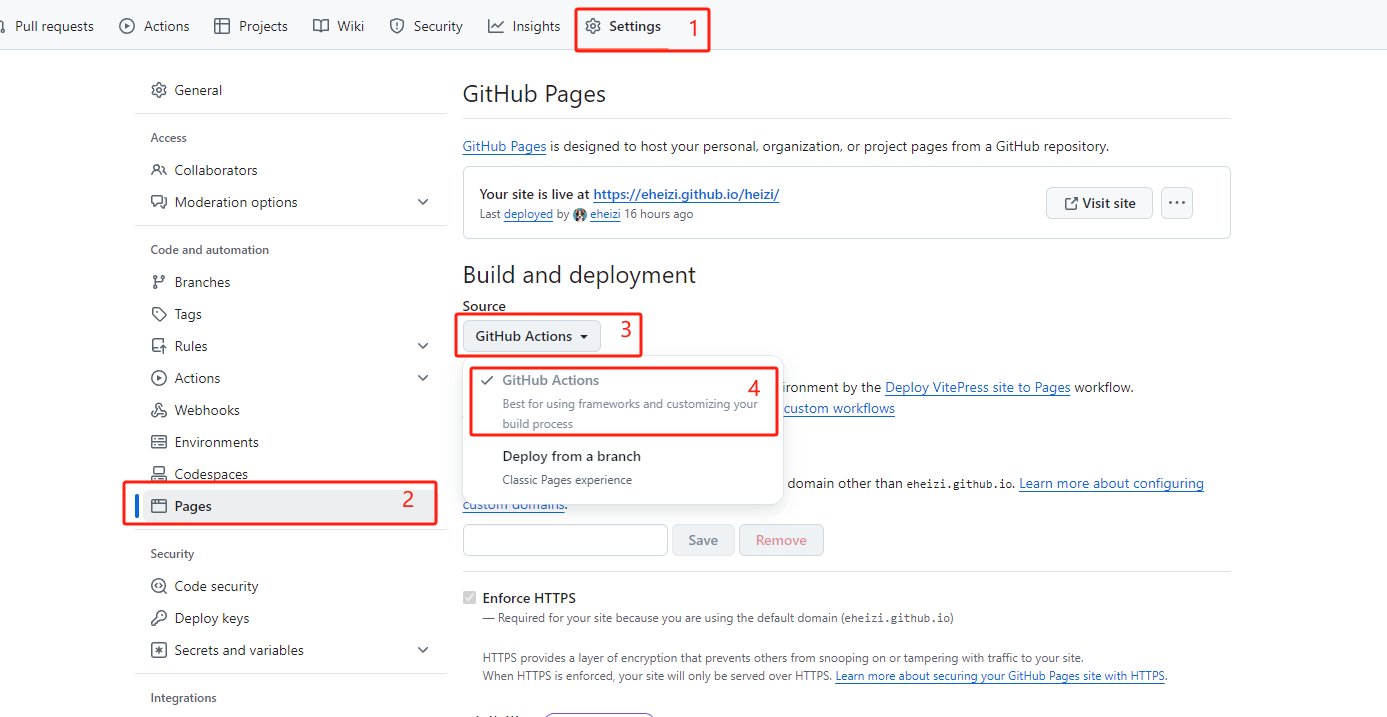
Task: Choose Deploy from a branch option
Action: pos(571,456)
